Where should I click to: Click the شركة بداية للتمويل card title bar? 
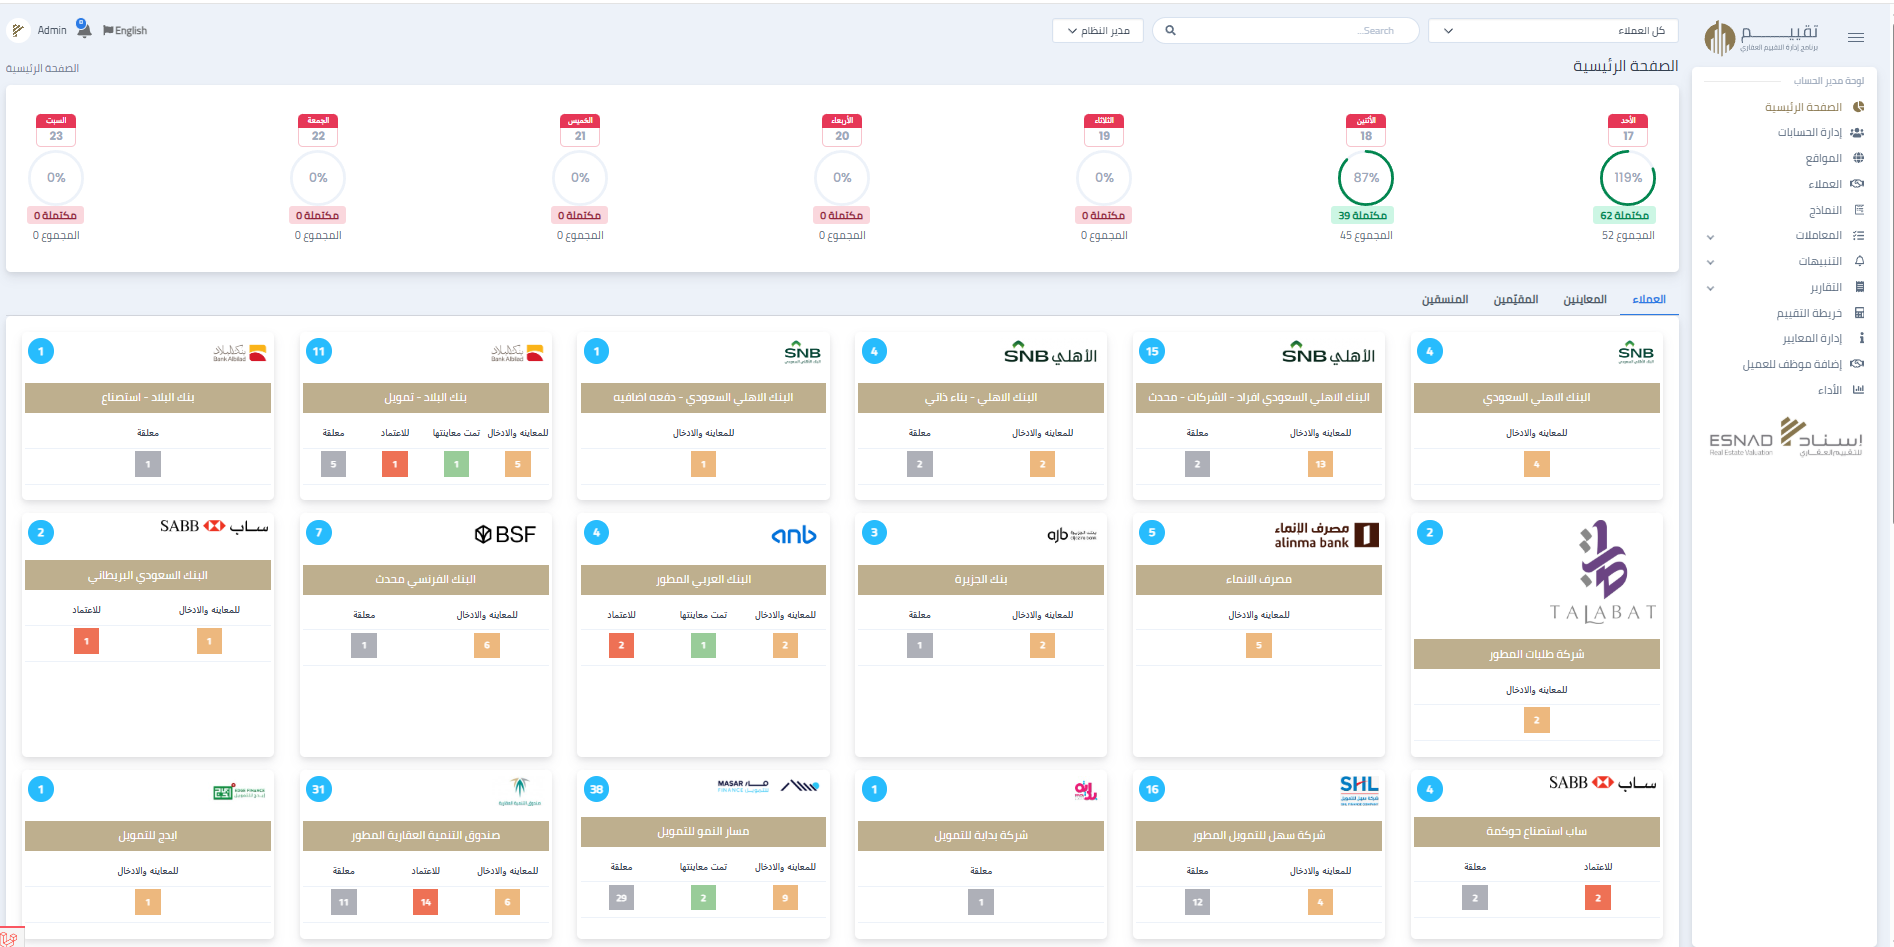(980, 835)
